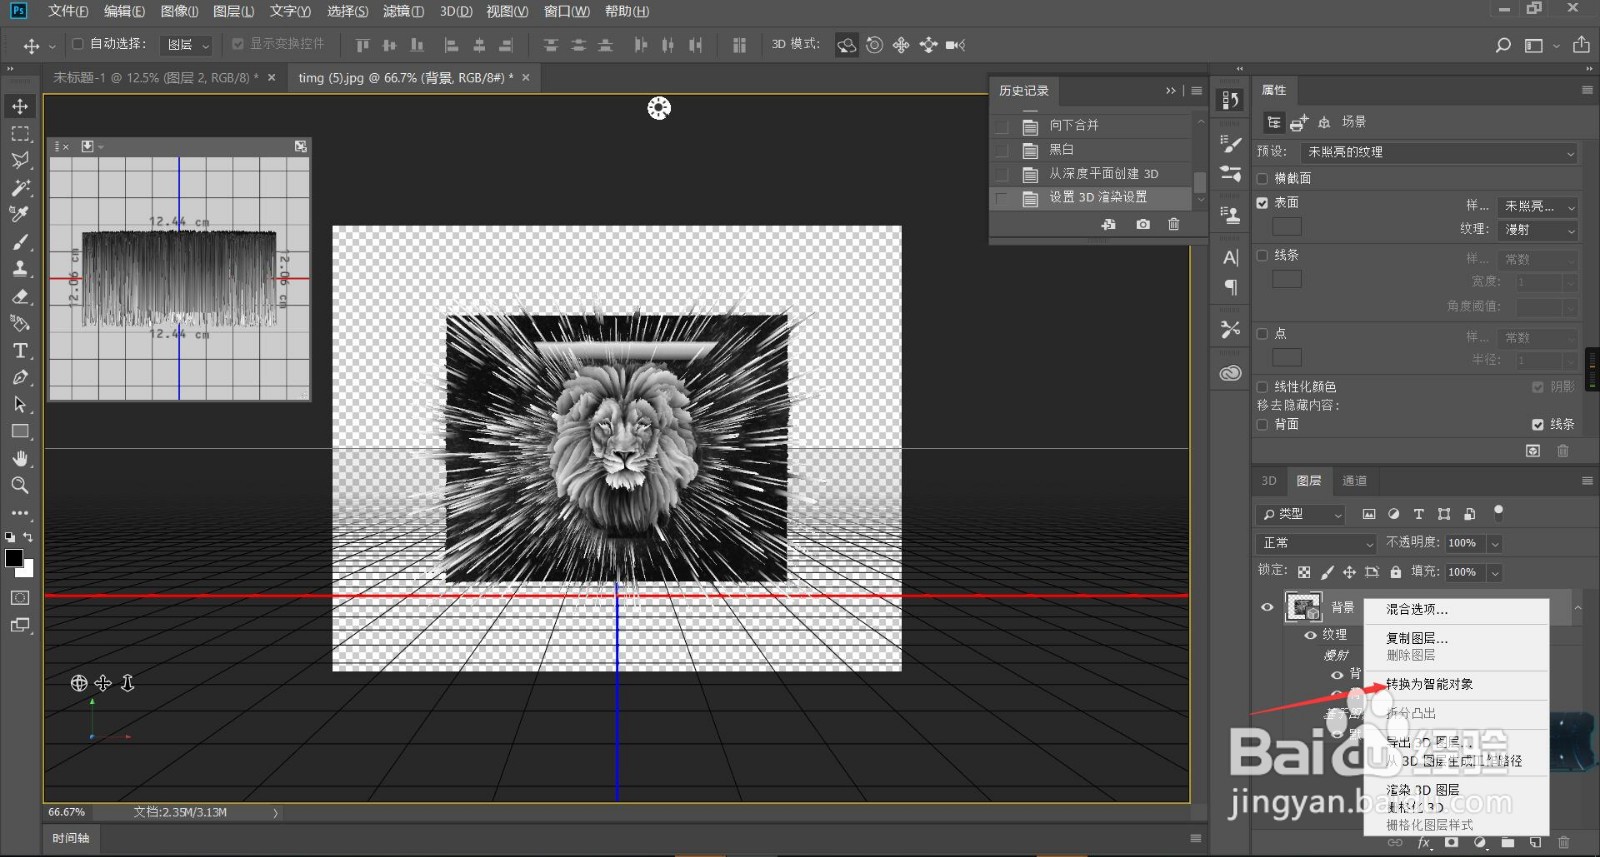The width and height of the screenshot is (1600, 857).
Task: Enable the Cross Section checkbox
Action: pos(1262,178)
